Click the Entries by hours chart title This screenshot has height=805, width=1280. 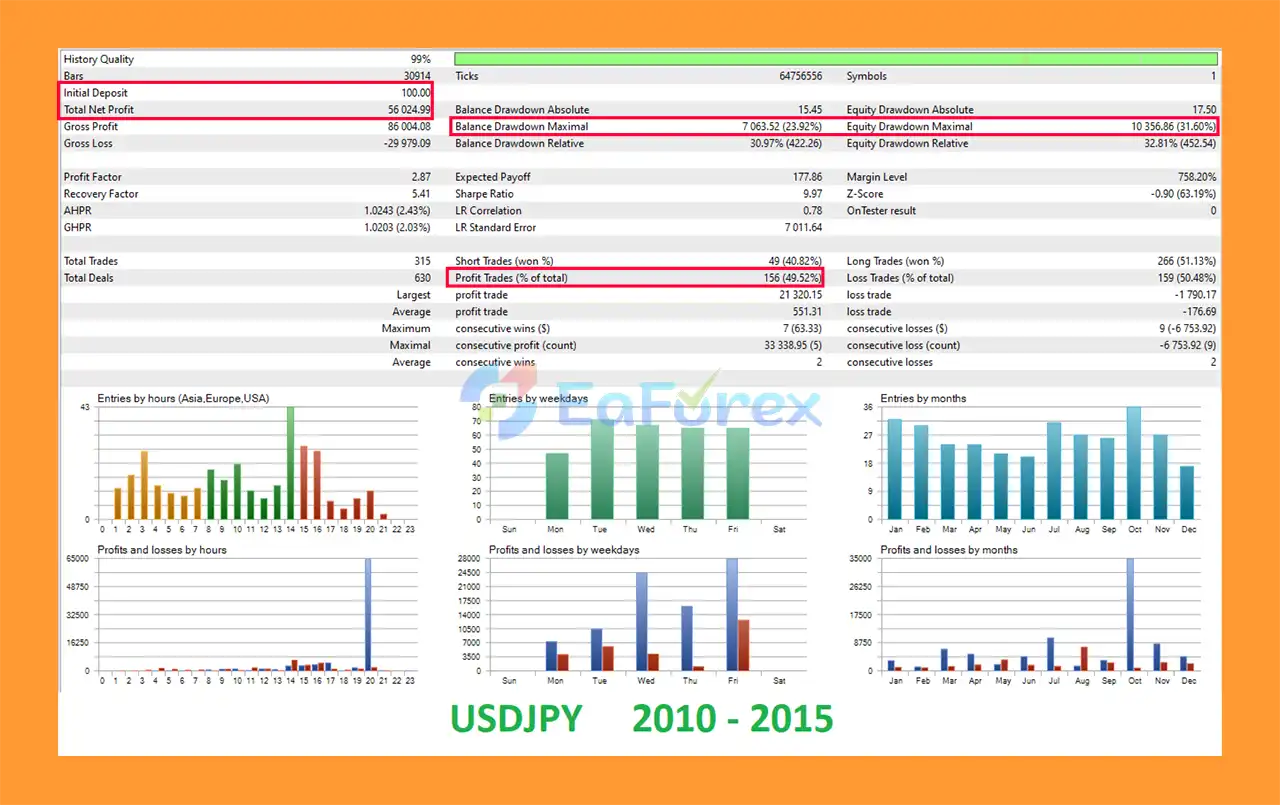(183, 398)
